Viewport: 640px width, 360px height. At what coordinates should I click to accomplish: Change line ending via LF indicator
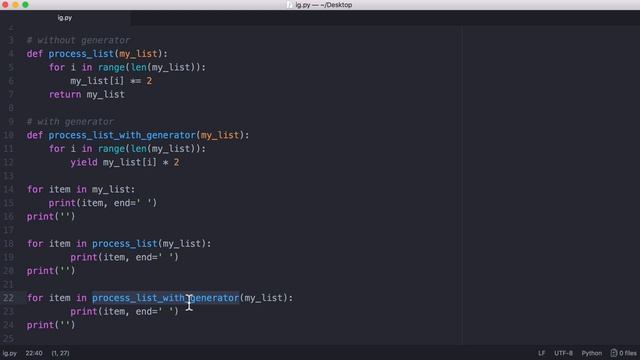[x=541, y=353]
